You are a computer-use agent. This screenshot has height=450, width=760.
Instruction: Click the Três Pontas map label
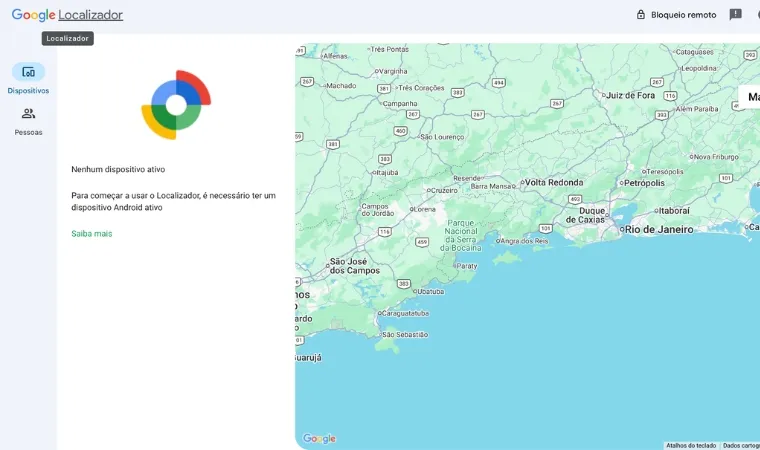coord(390,49)
